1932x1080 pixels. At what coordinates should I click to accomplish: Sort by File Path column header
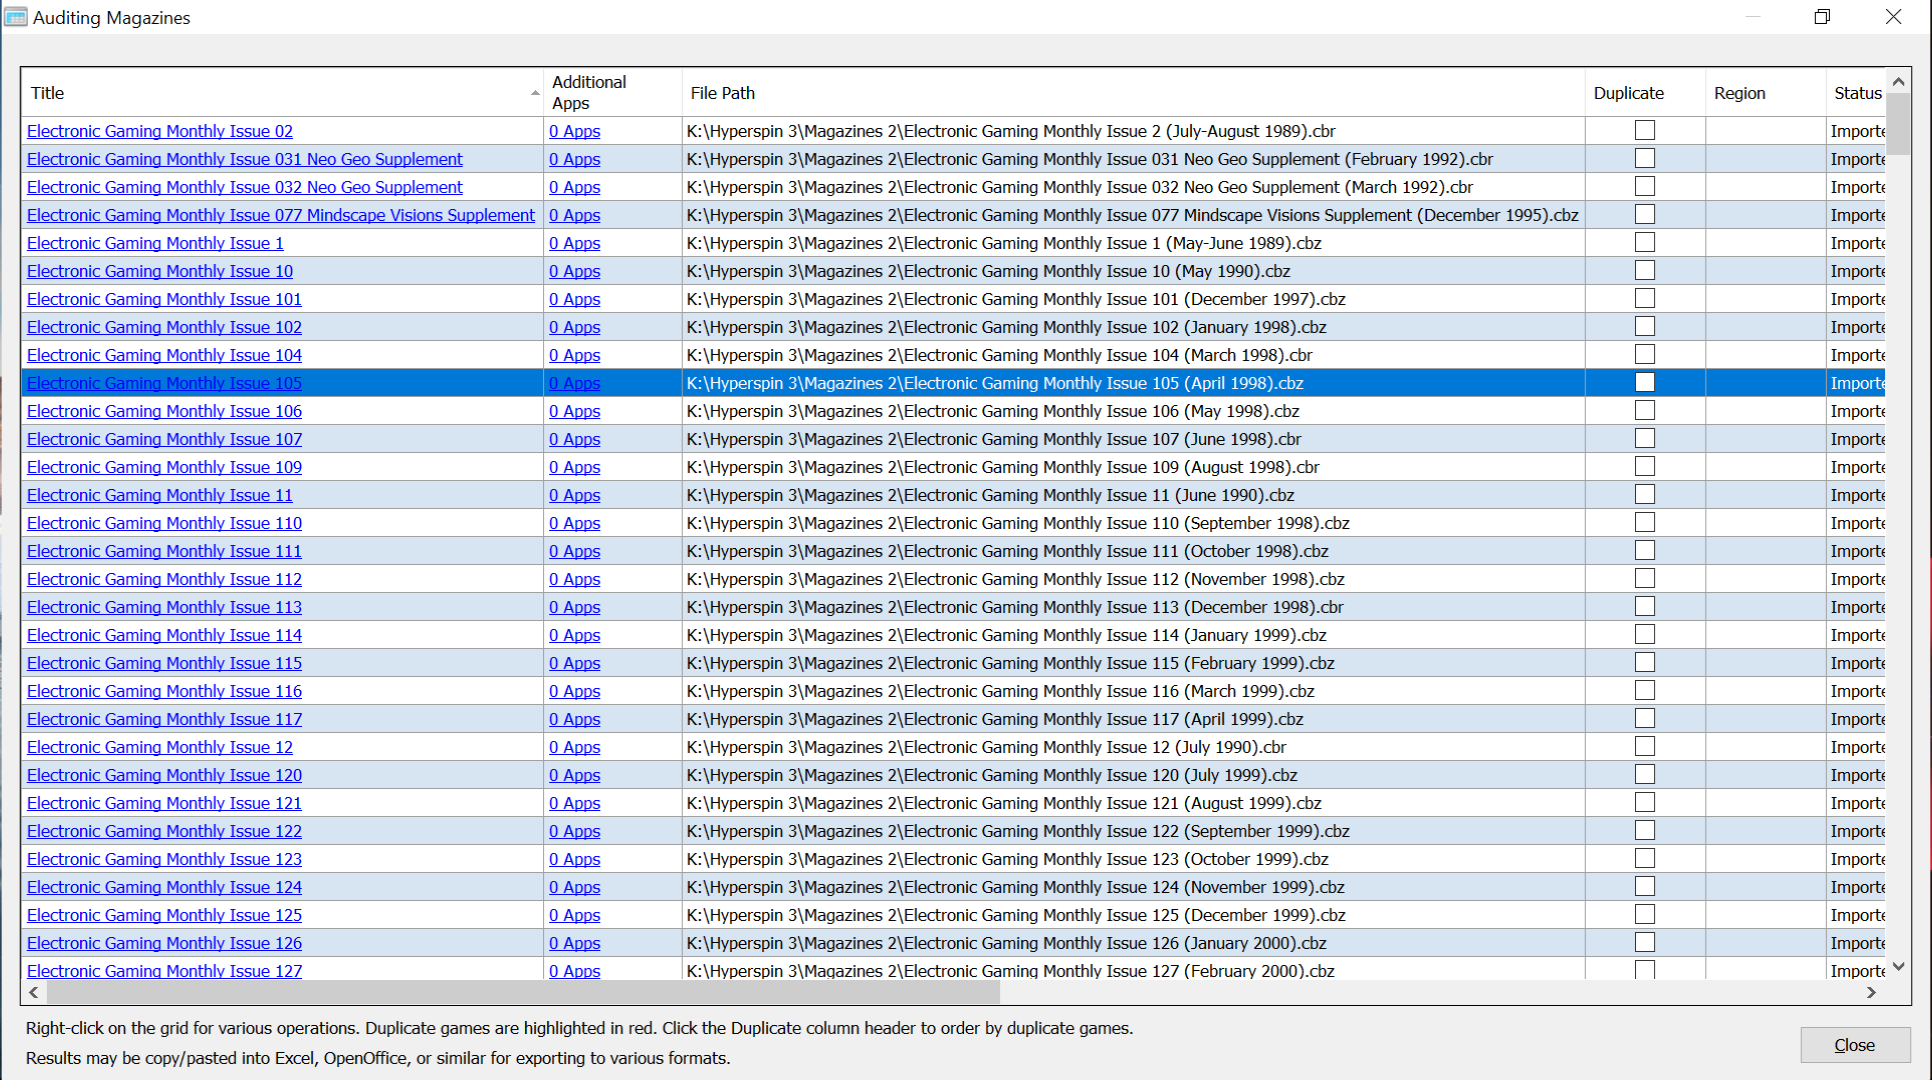pyautogui.click(x=1134, y=93)
